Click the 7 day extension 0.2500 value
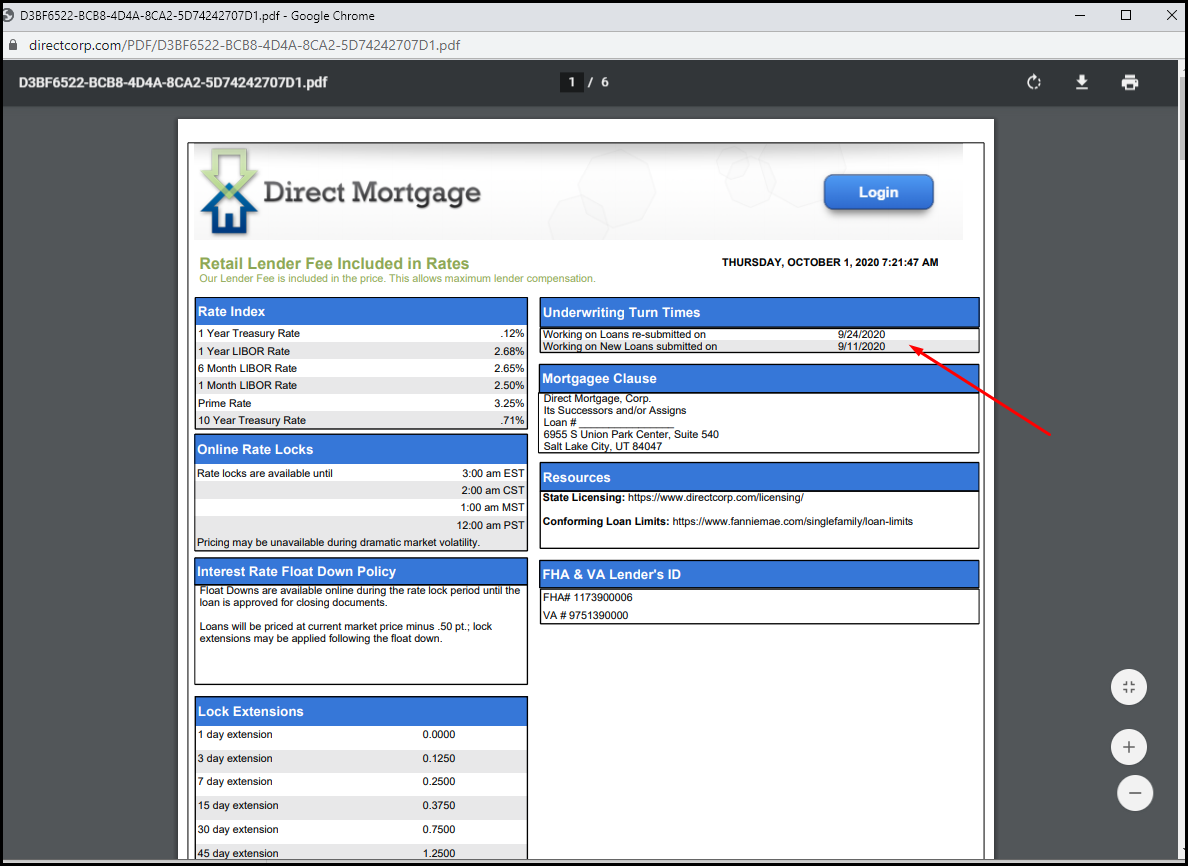Viewport: 1188px width, 866px height. pyautogui.click(x=439, y=782)
